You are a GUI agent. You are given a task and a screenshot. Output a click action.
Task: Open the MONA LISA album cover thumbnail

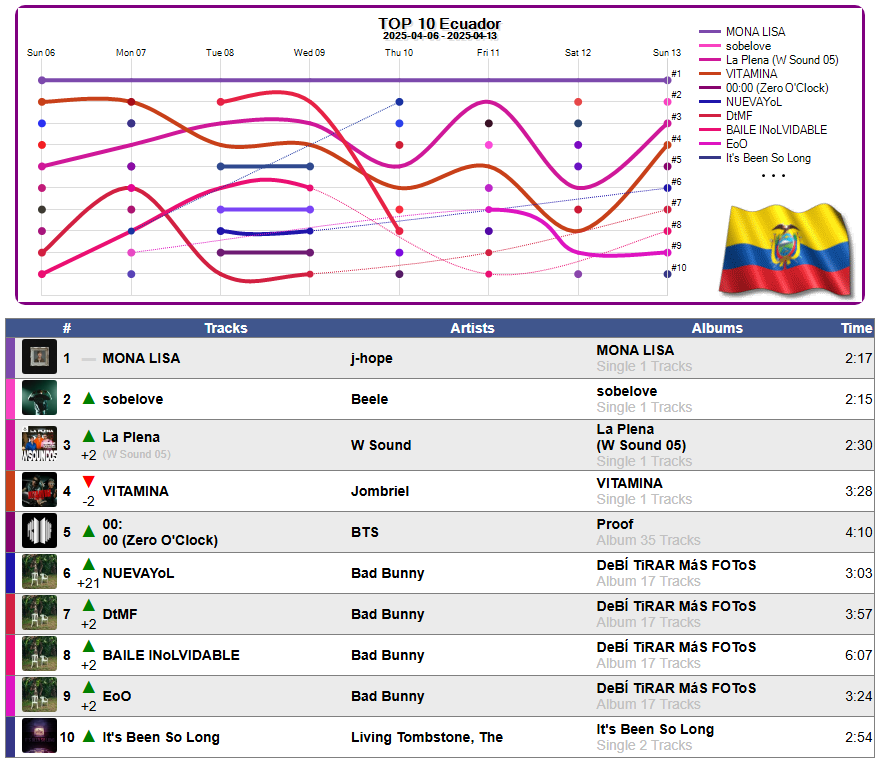pyautogui.click(x=39, y=356)
